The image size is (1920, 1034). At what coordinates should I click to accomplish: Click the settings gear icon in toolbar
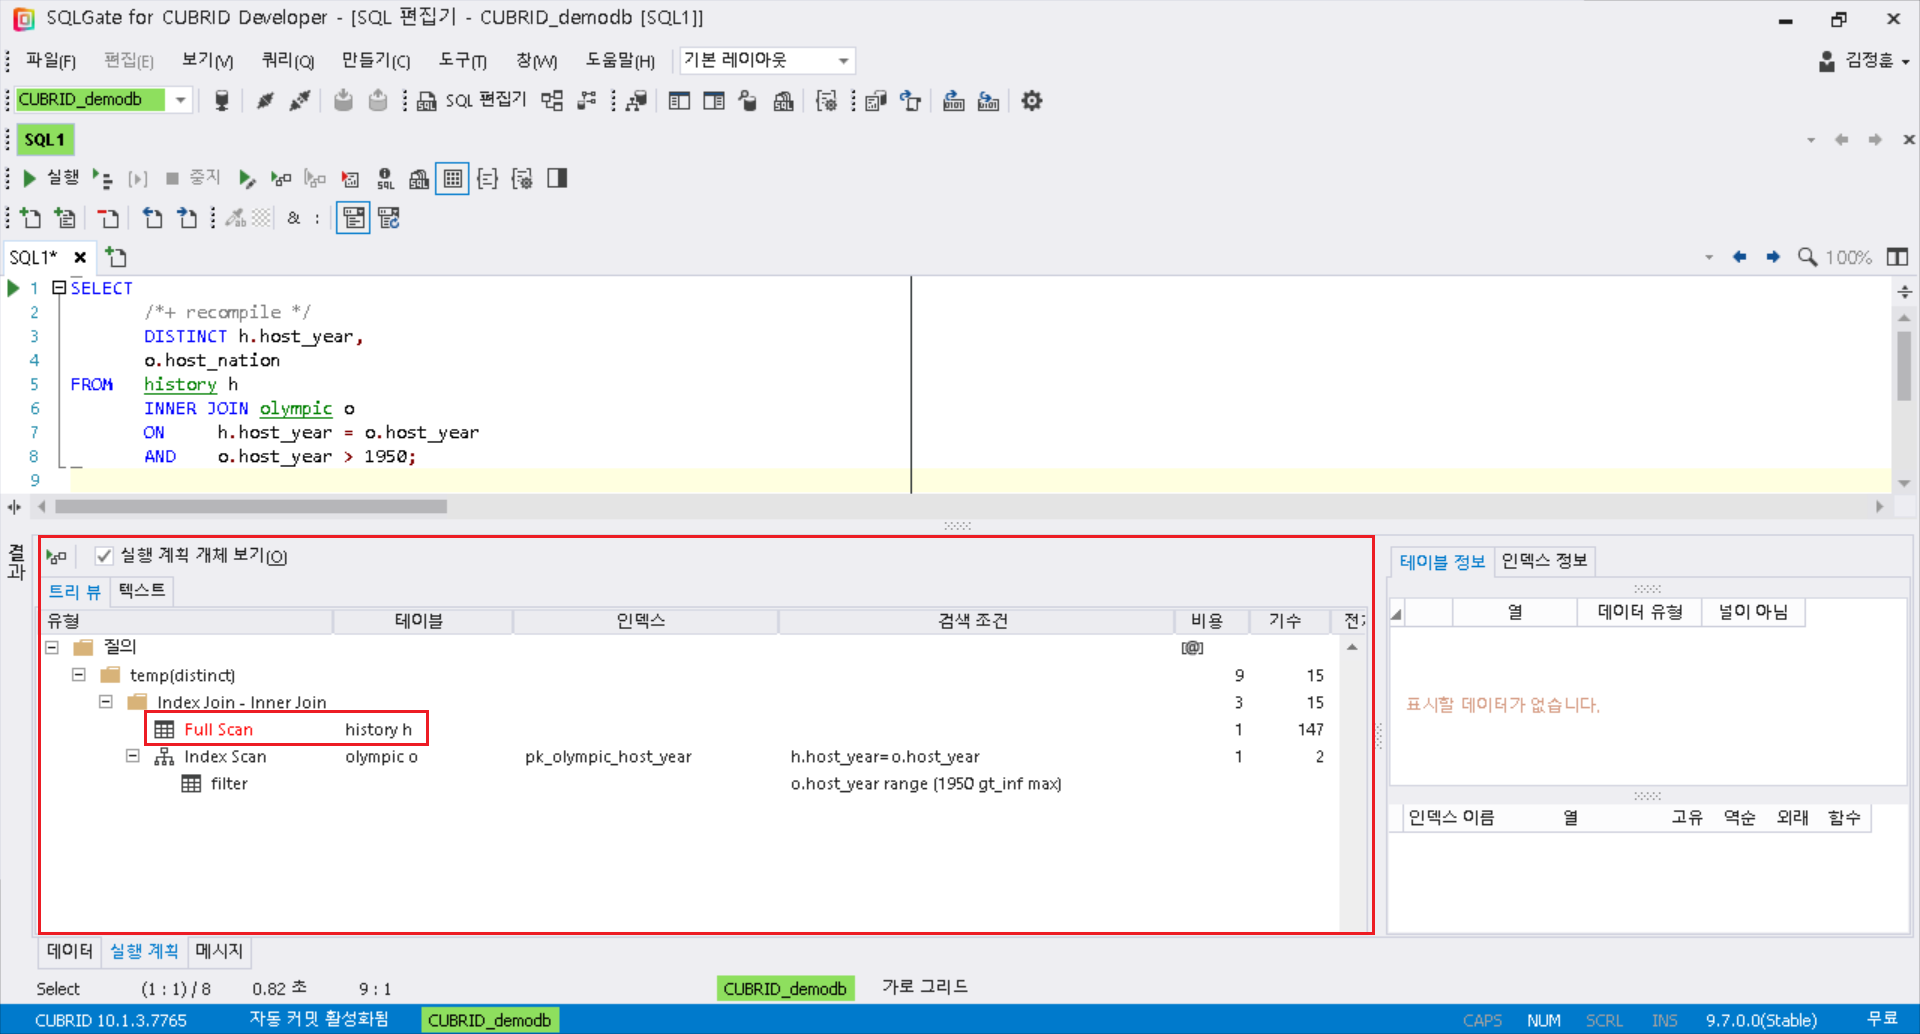pos(1032,101)
